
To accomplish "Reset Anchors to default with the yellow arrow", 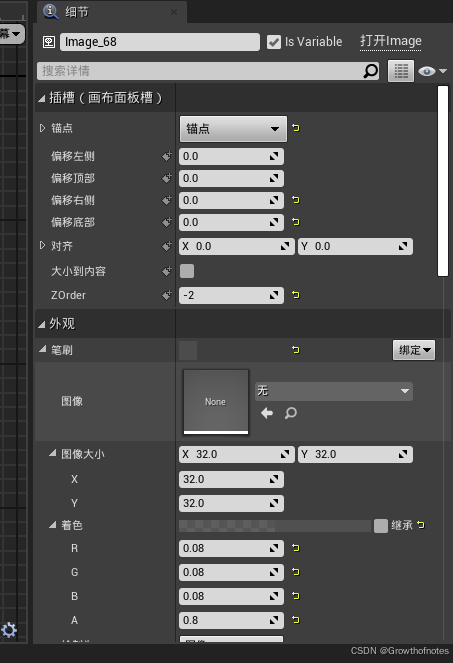I will 296,128.
